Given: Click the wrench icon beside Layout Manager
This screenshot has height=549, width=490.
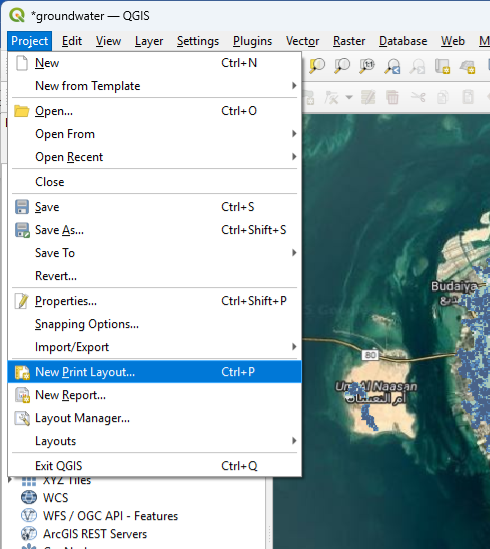Looking at the screenshot, I should [x=22, y=418].
